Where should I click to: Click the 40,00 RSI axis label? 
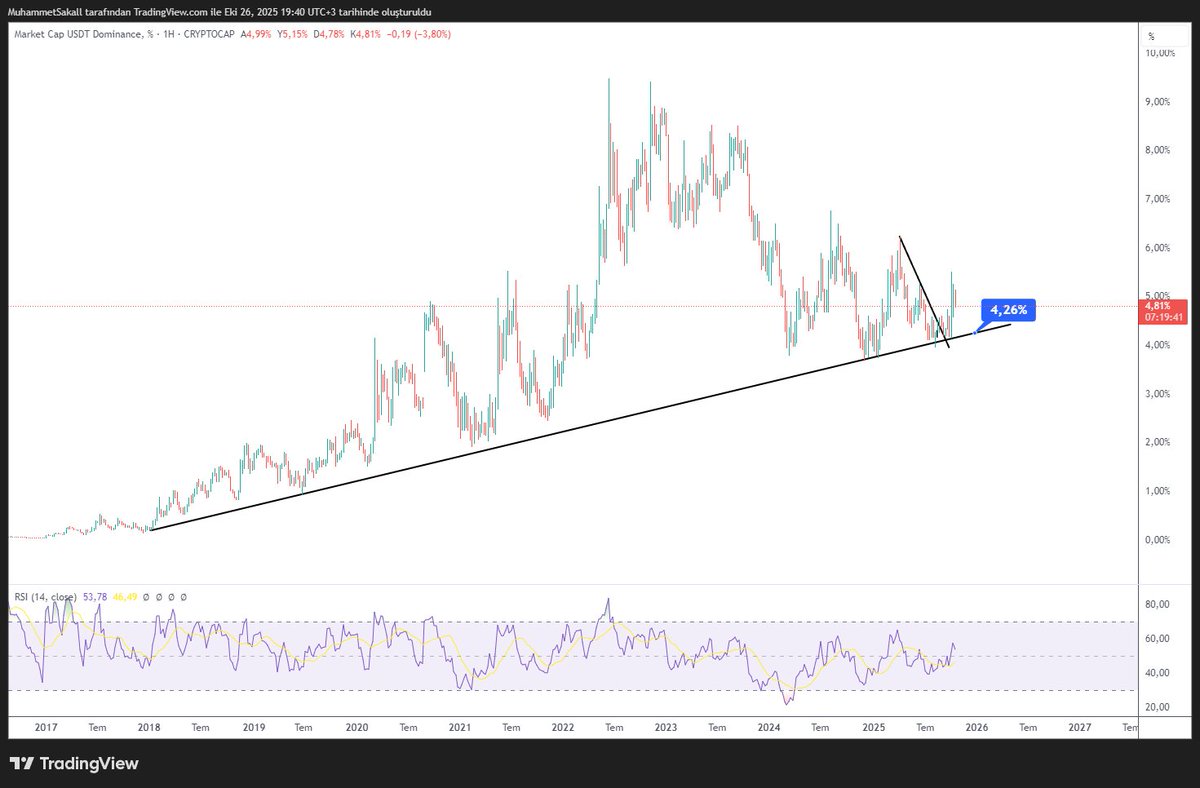[1157, 673]
